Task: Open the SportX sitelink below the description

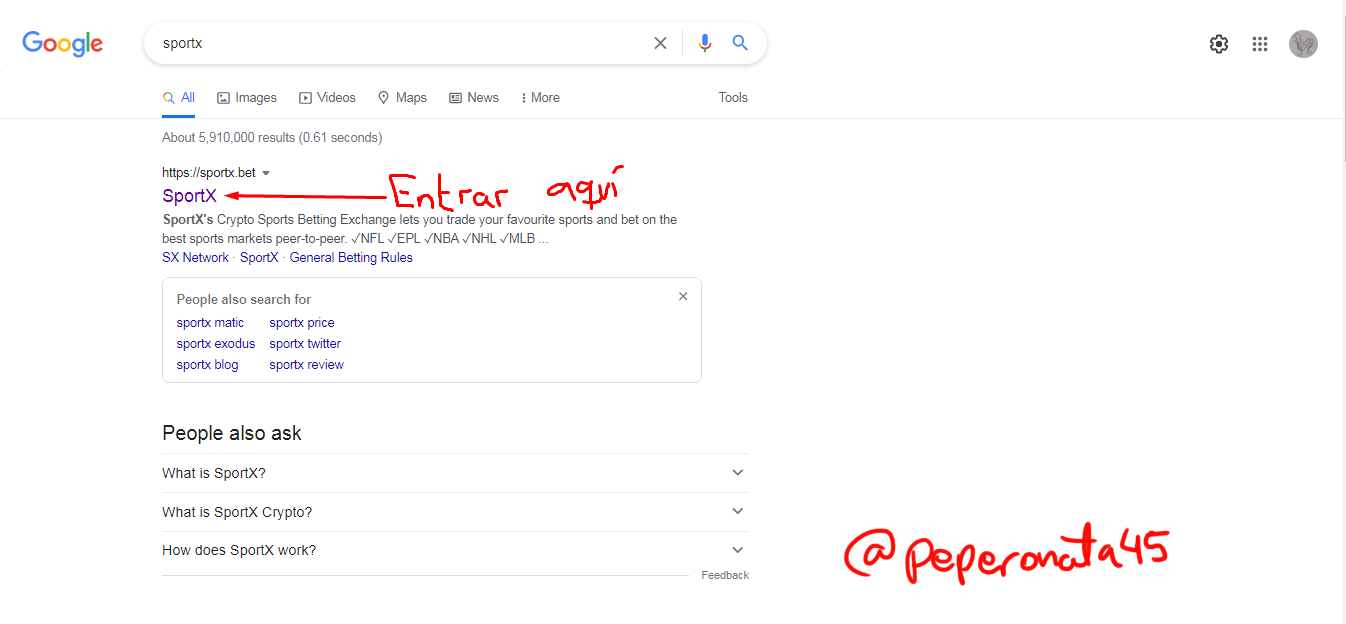Action: tap(259, 258)
